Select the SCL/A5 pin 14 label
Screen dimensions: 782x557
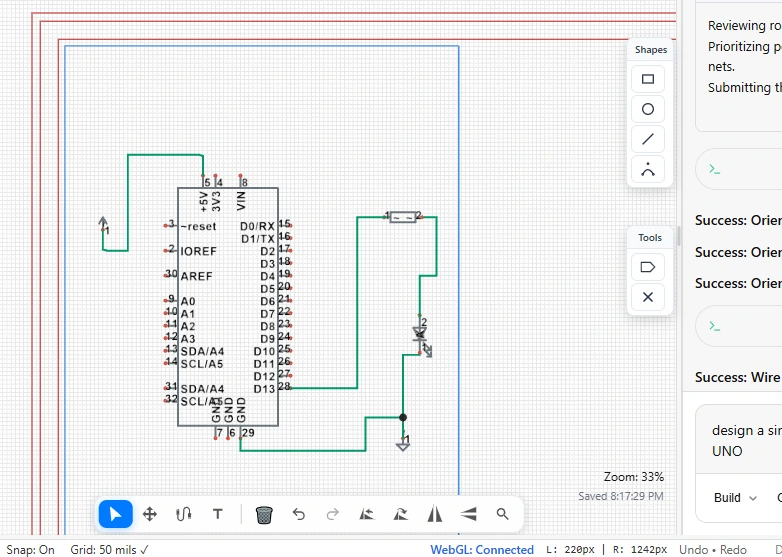pyautogui.click(x=202, y=364)
